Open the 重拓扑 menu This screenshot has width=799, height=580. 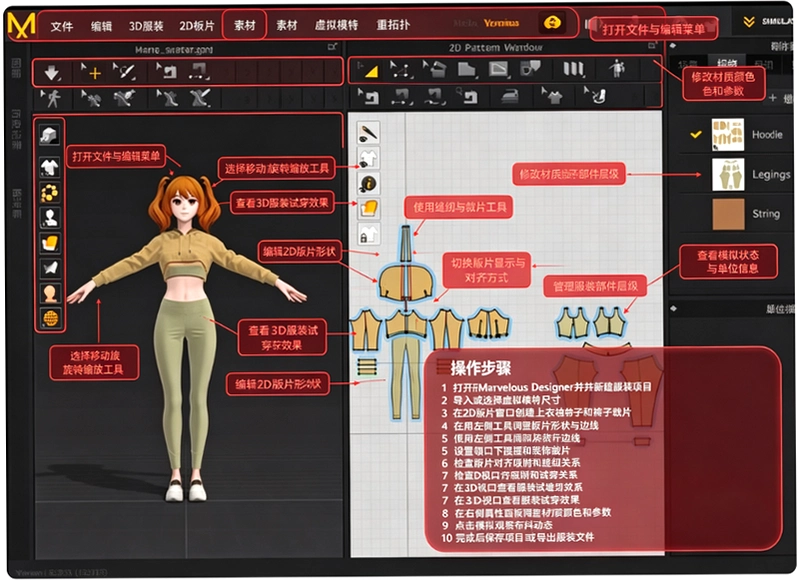pyautogui.click(x=392, y=24)
